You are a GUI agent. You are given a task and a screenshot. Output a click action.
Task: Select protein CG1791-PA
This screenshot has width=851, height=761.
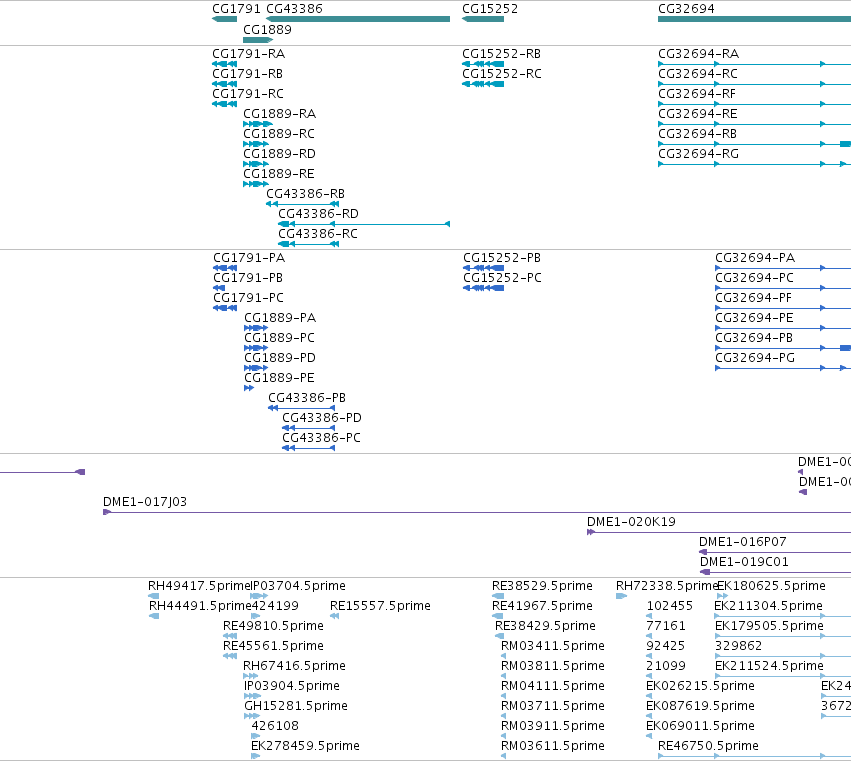249,258
